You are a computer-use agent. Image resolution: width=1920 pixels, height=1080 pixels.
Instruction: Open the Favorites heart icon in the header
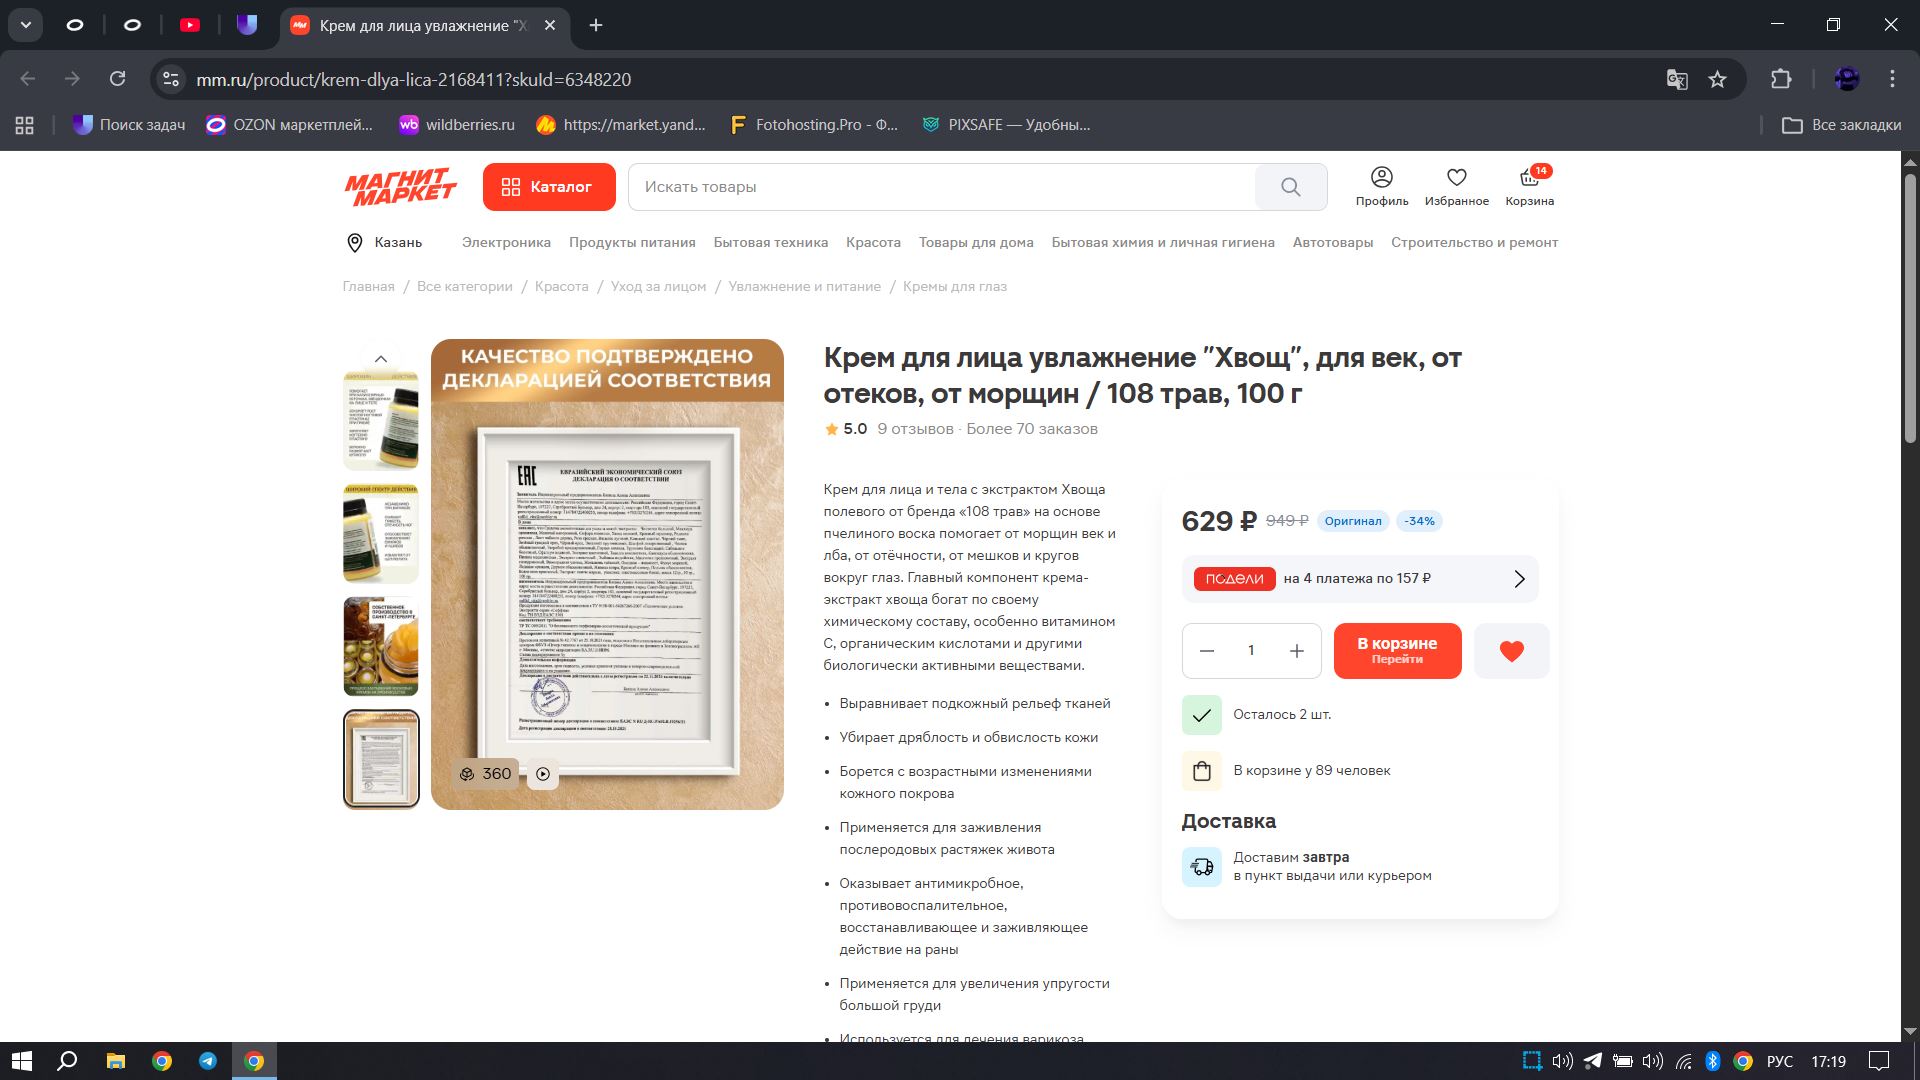tap(1456, 178)
